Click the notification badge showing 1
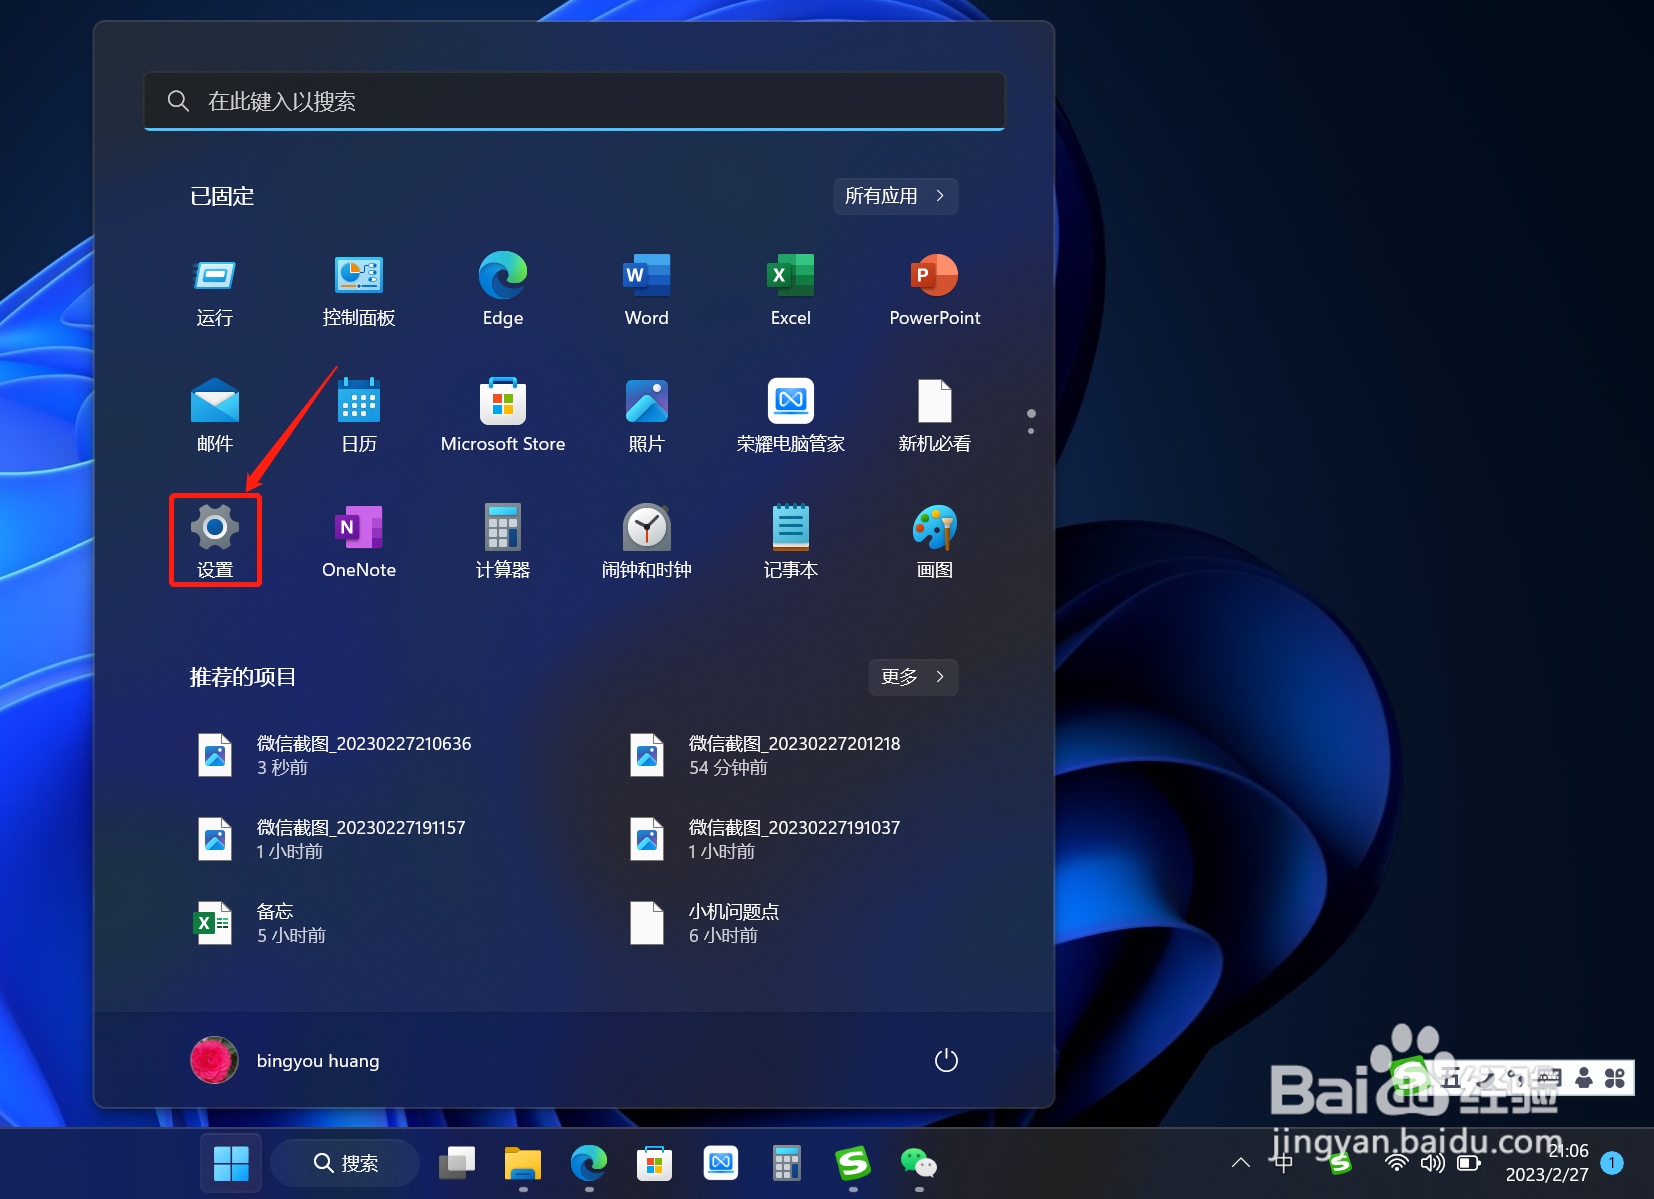The image size is (1654, 1199). (x=1612, y=1163)
